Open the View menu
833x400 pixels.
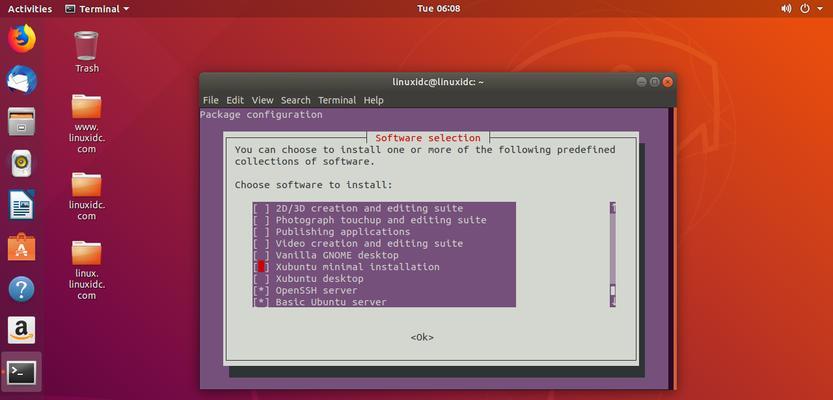coord(262,100)
